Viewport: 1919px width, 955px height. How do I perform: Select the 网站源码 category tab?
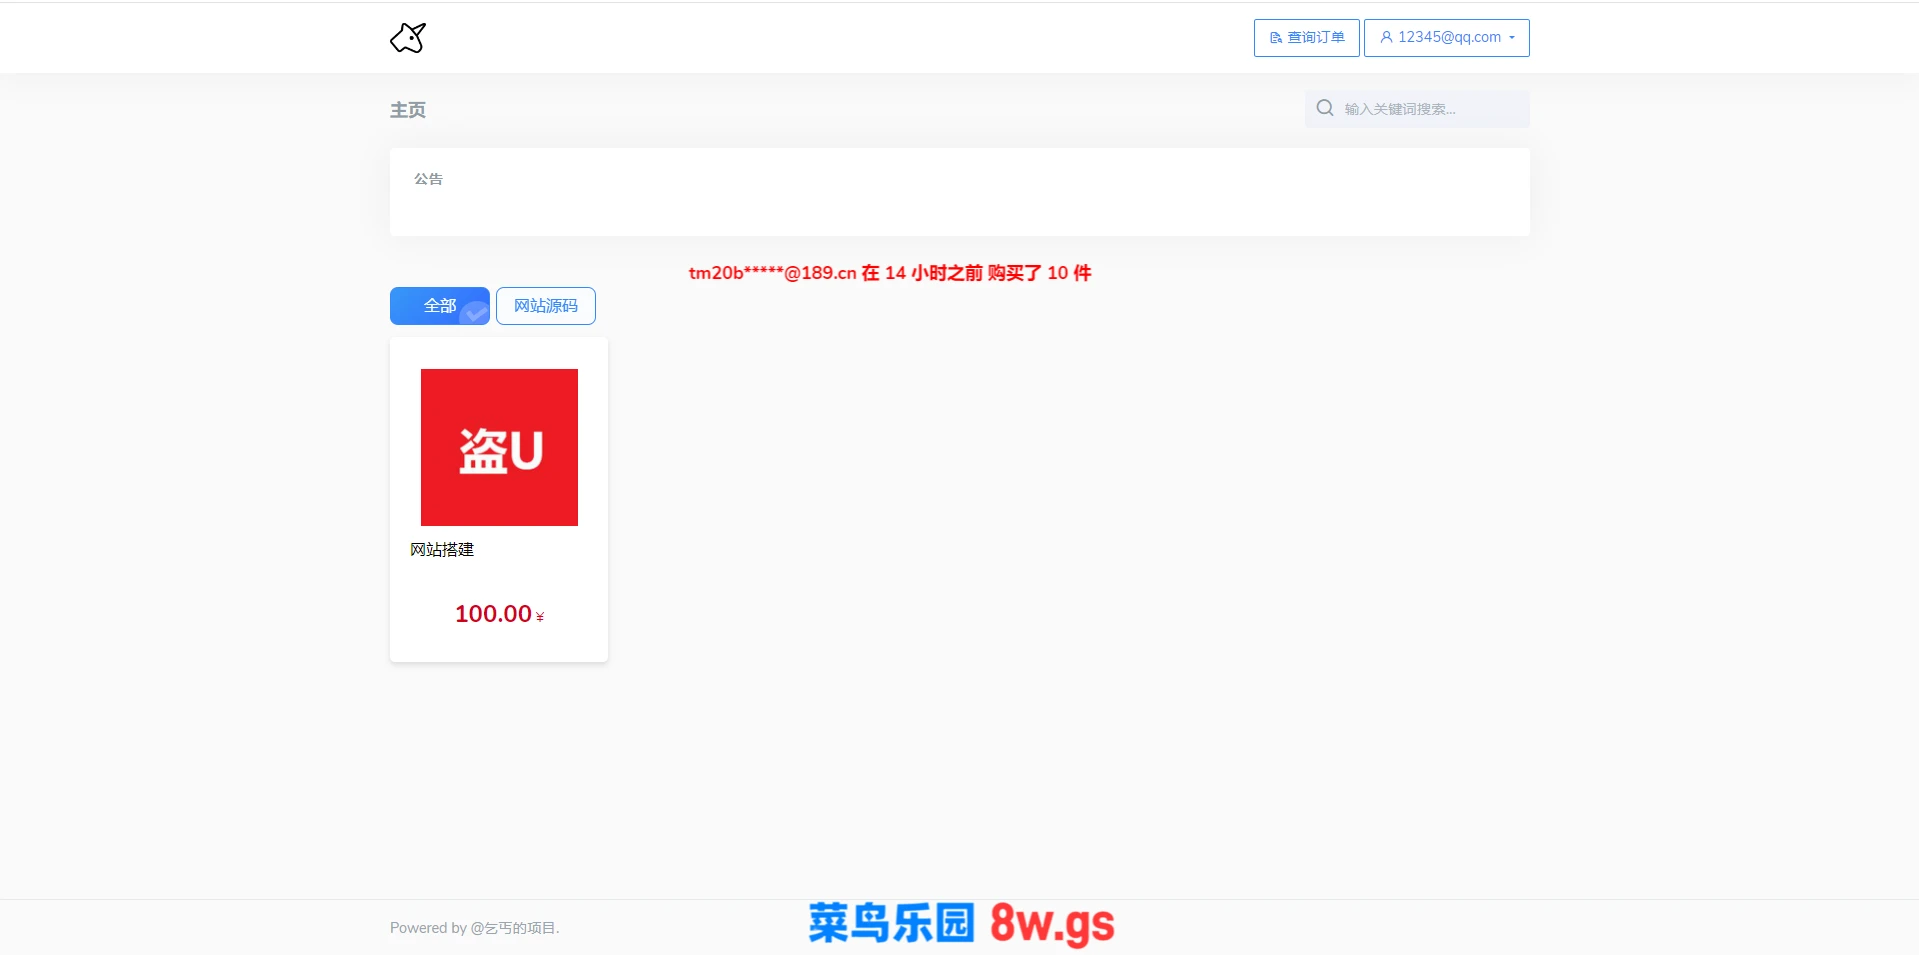(546, 306)
